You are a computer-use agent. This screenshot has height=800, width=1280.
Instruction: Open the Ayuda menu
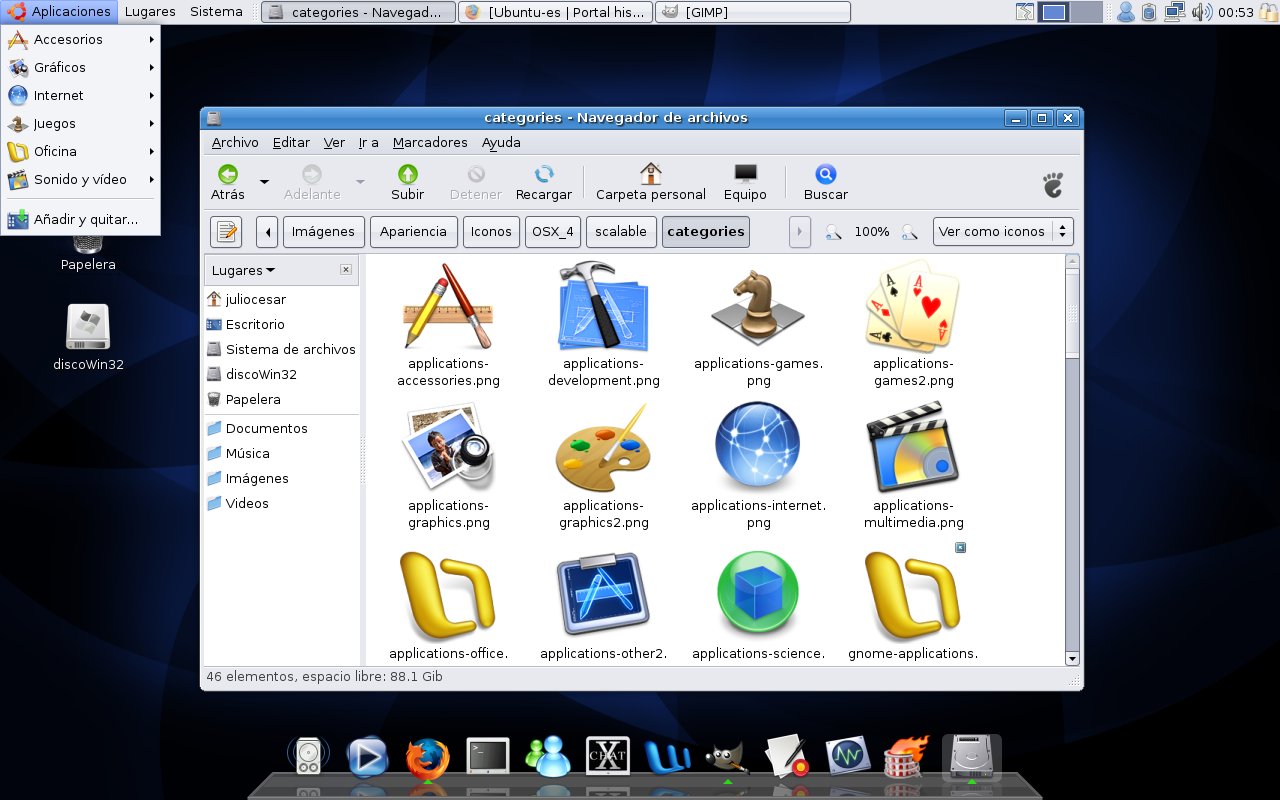pos(501,143)
